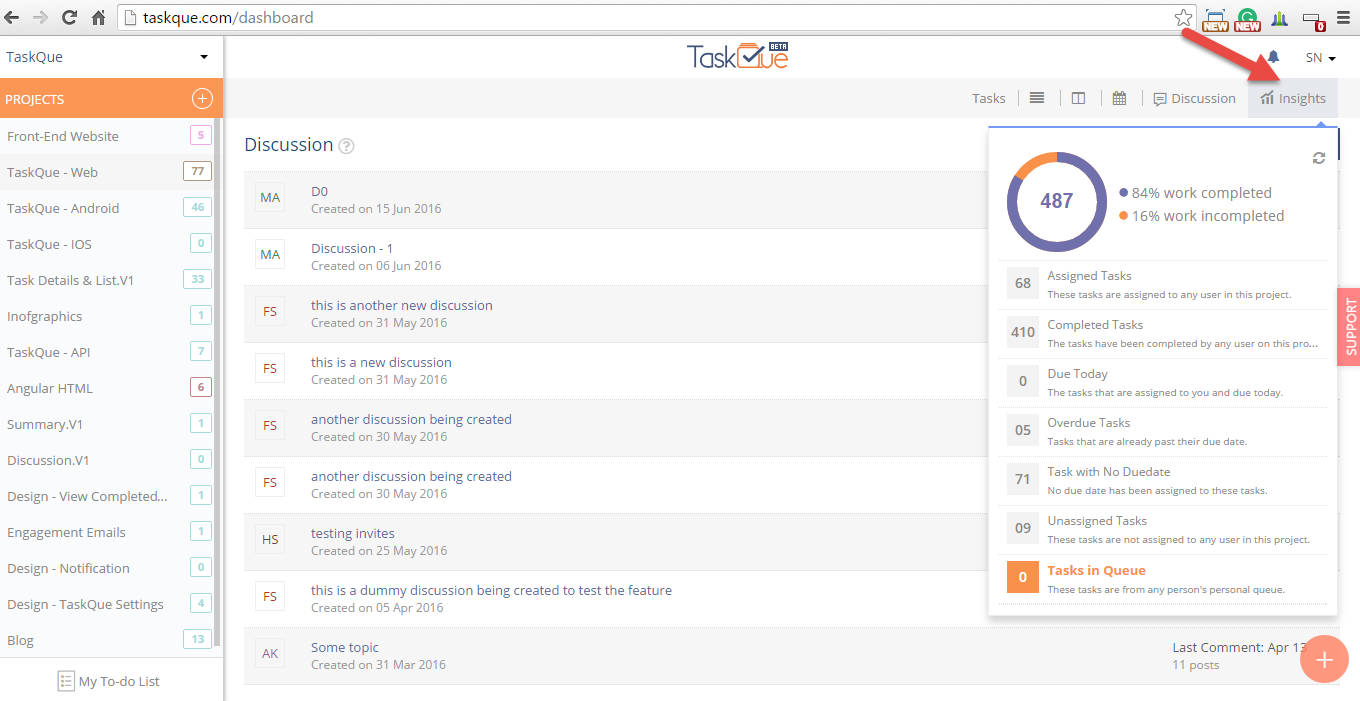Open the Insights tab
Viewport: 1360px width, 701px height.
1293,97
